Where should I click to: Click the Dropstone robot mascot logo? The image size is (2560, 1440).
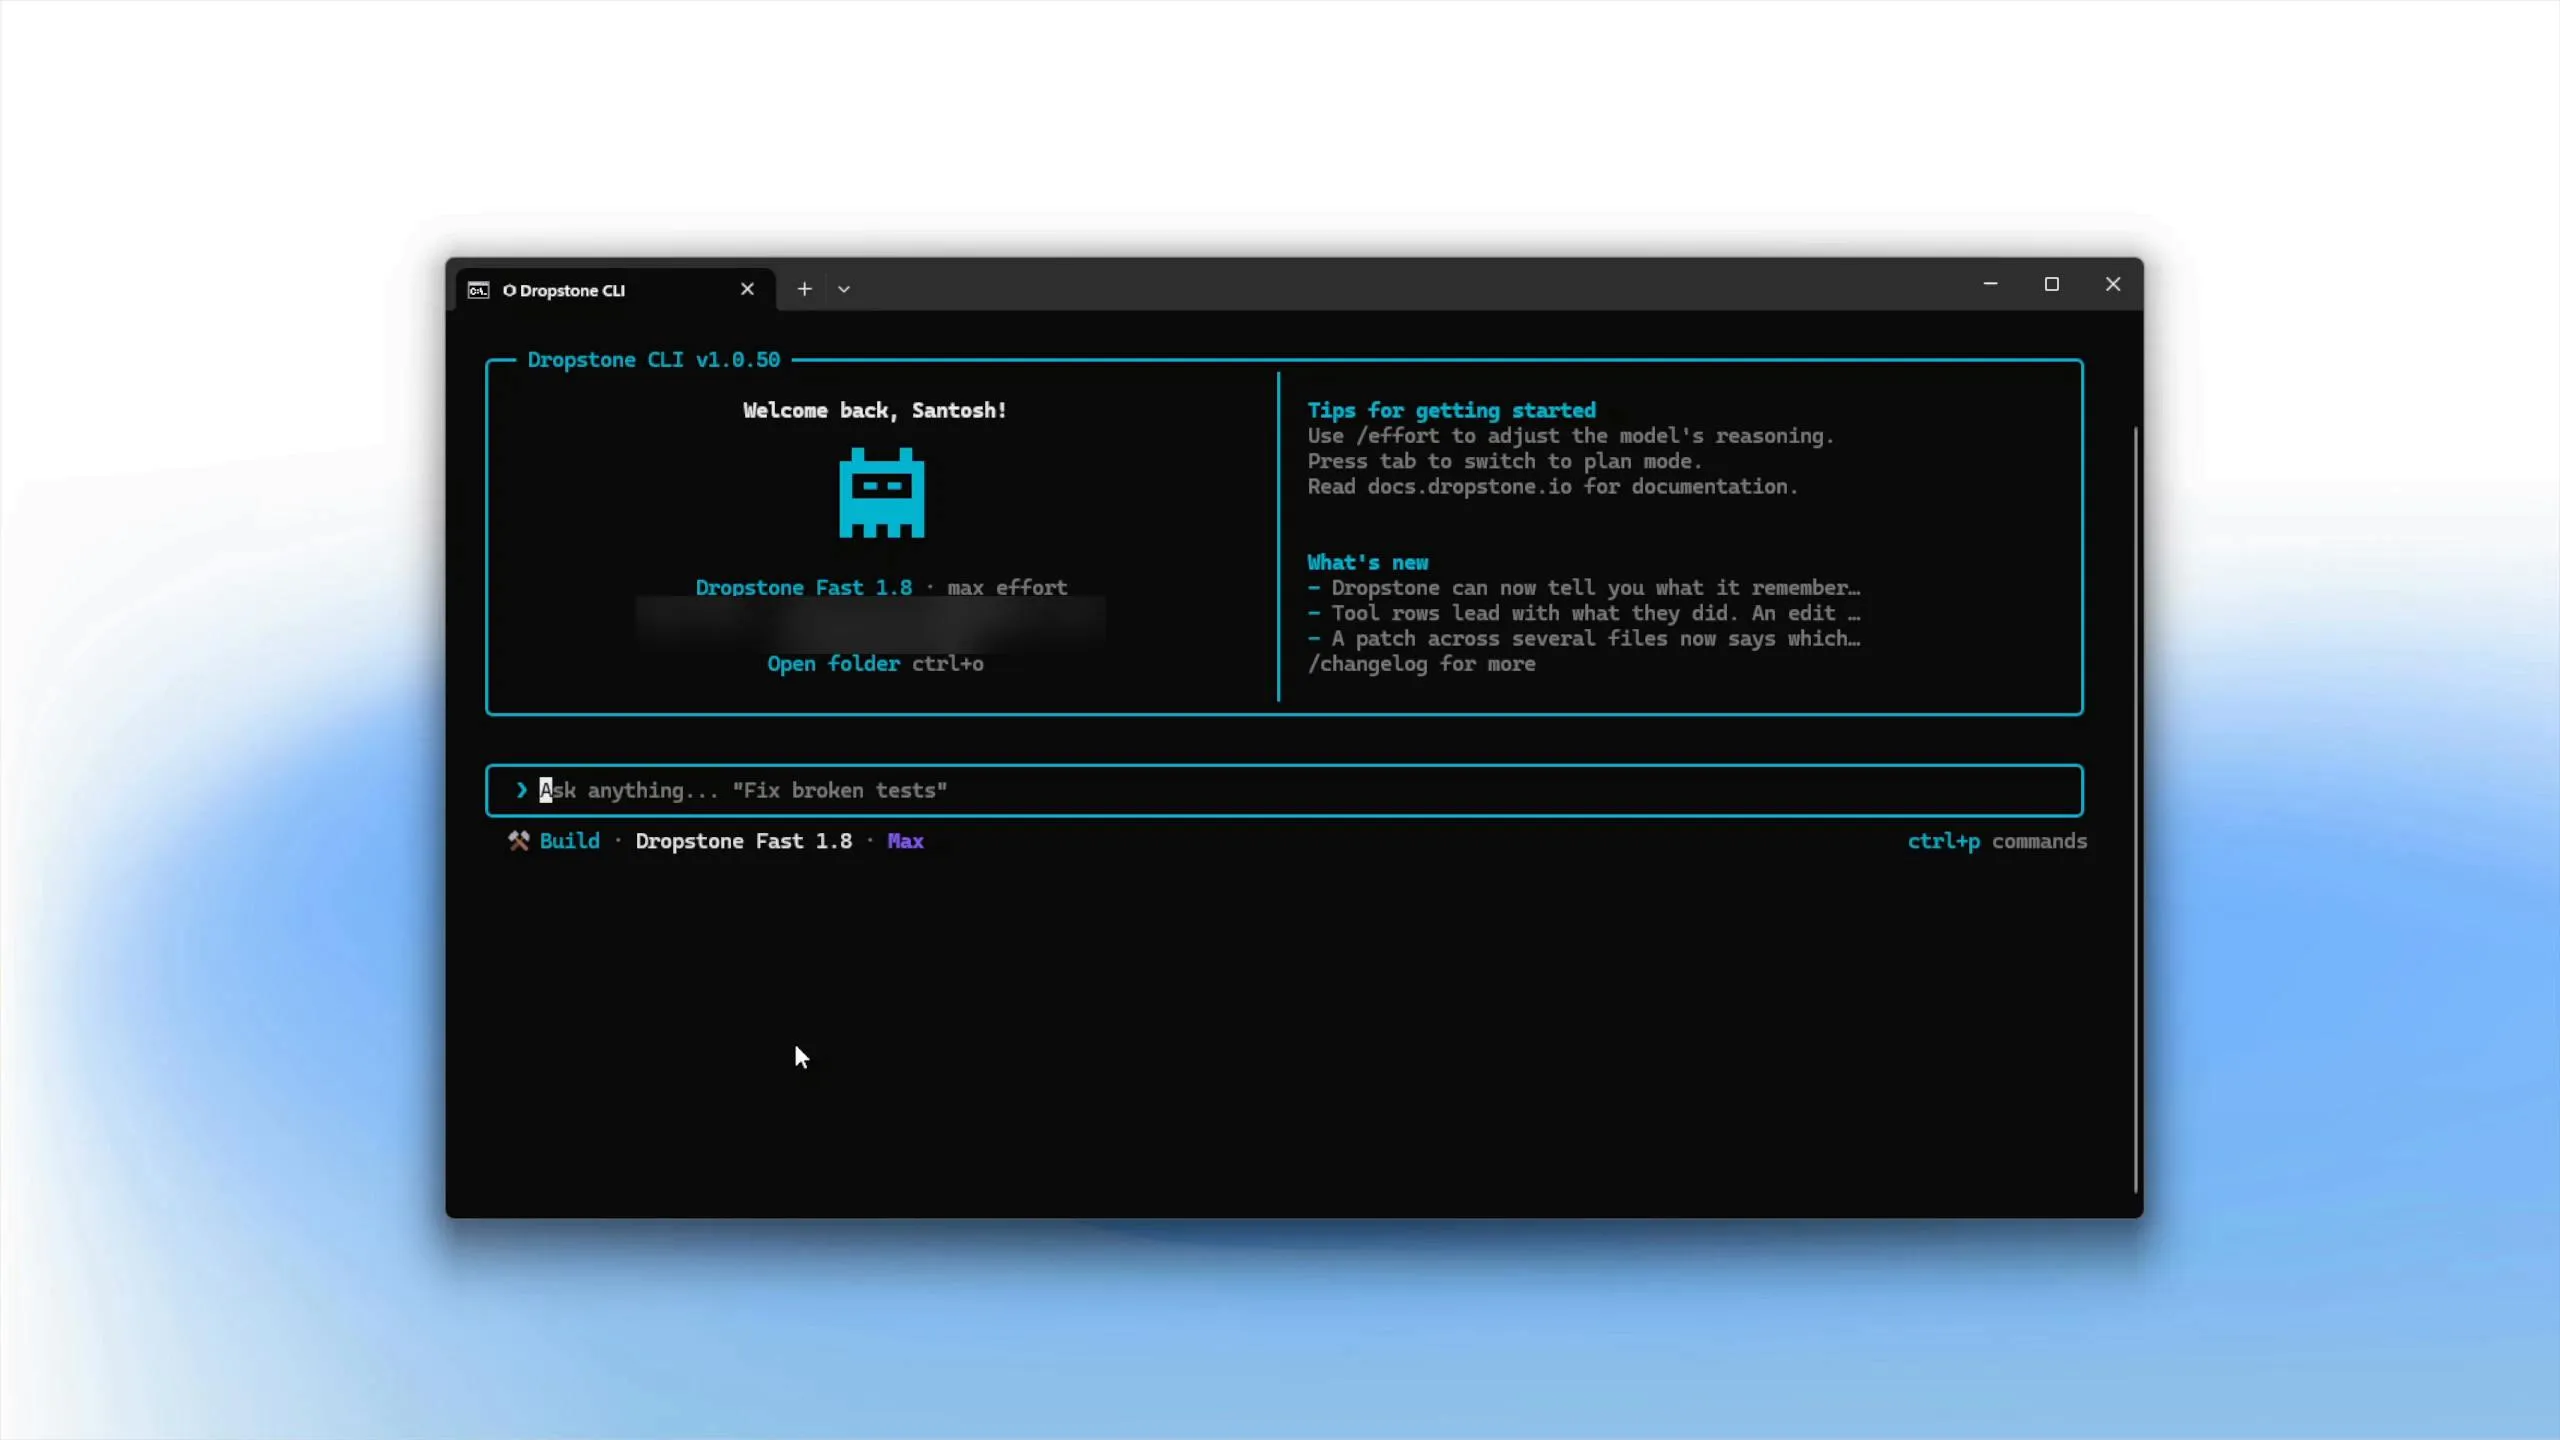[881, 493]
